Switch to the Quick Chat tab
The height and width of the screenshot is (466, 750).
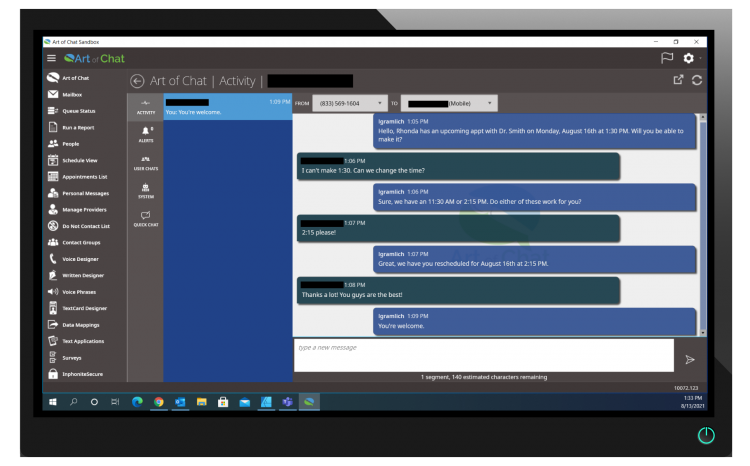click(x=146, y=219)
